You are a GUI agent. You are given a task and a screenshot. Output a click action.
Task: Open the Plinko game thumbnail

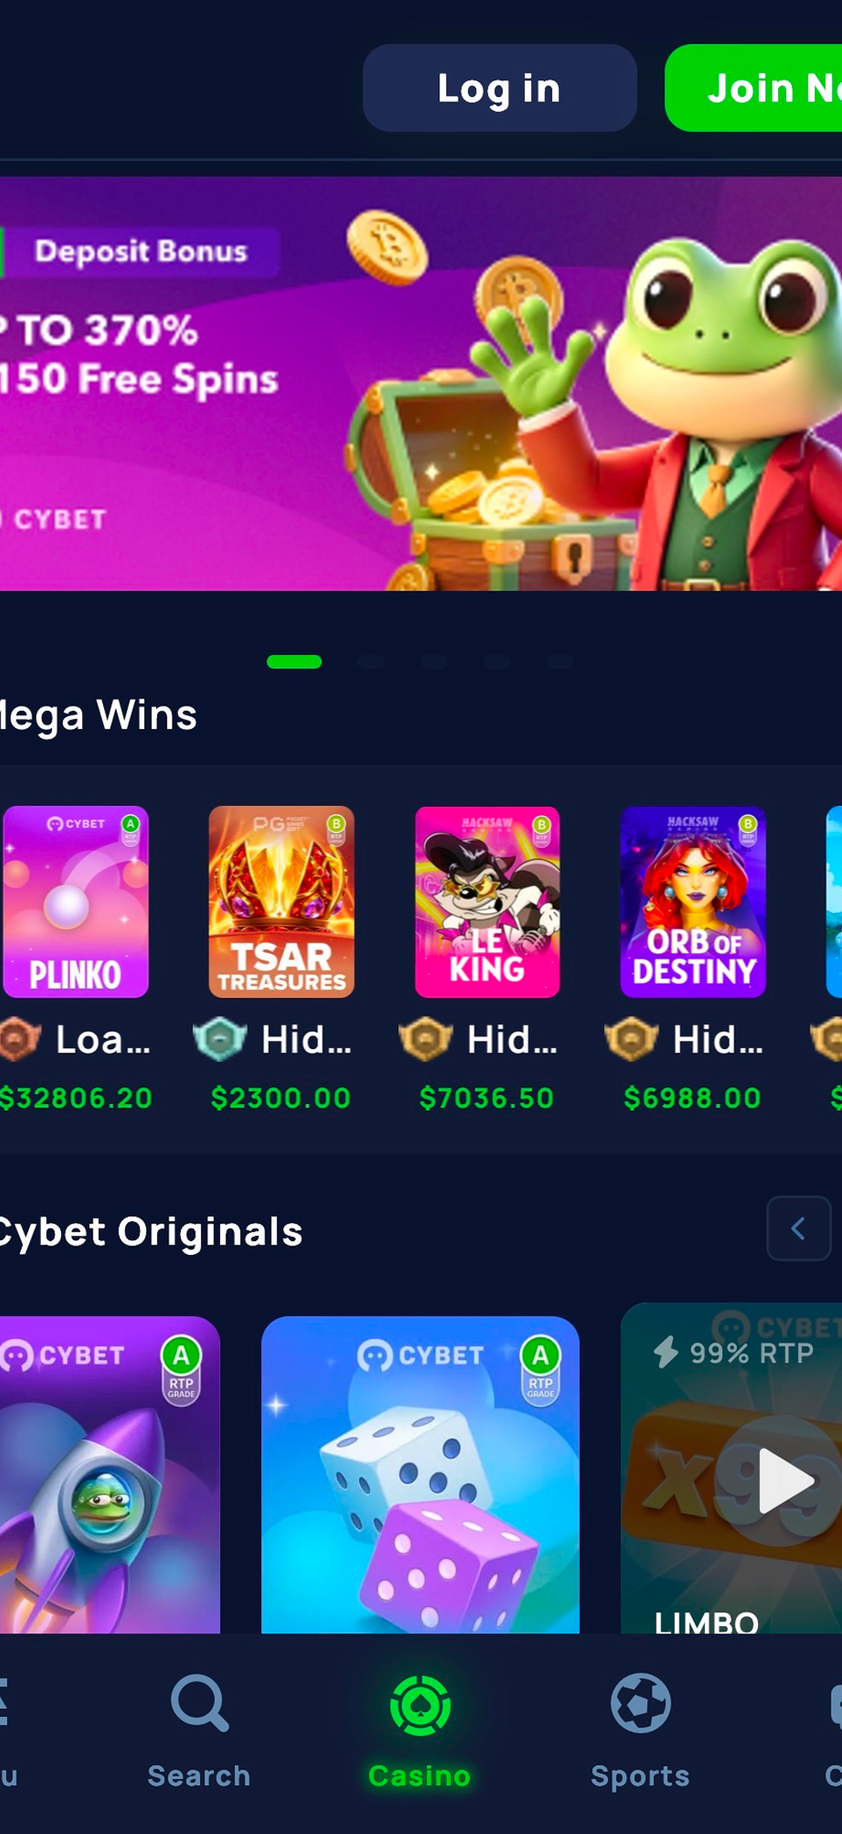[x=76, y=902]
